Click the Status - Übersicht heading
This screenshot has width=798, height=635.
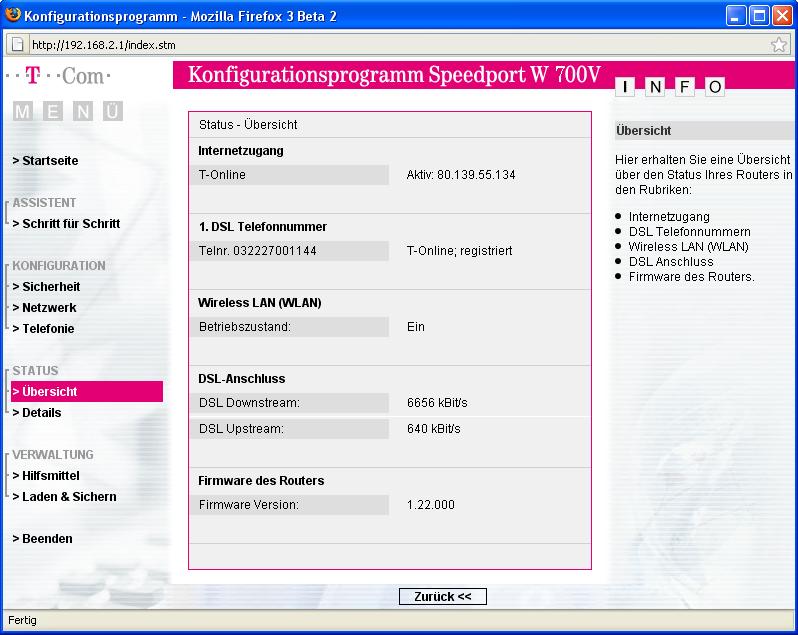coord(248,125)
